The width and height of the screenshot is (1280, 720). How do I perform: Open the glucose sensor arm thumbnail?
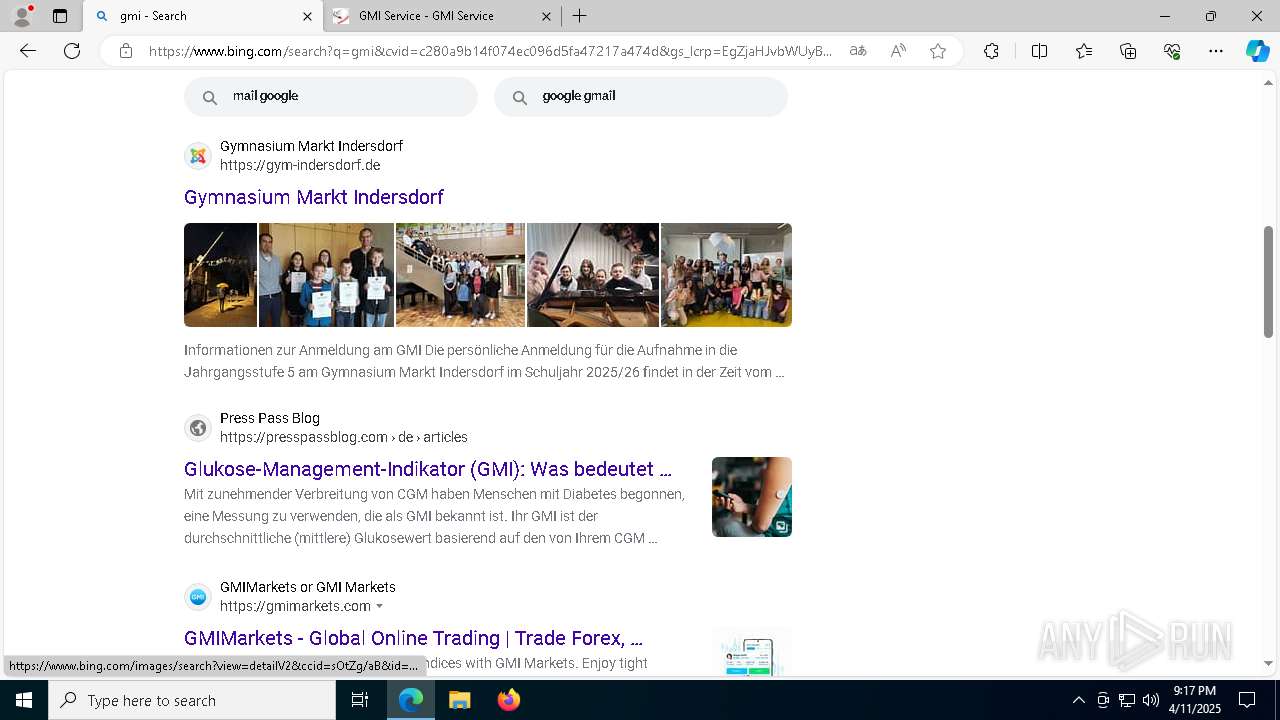tap(752, 497)
